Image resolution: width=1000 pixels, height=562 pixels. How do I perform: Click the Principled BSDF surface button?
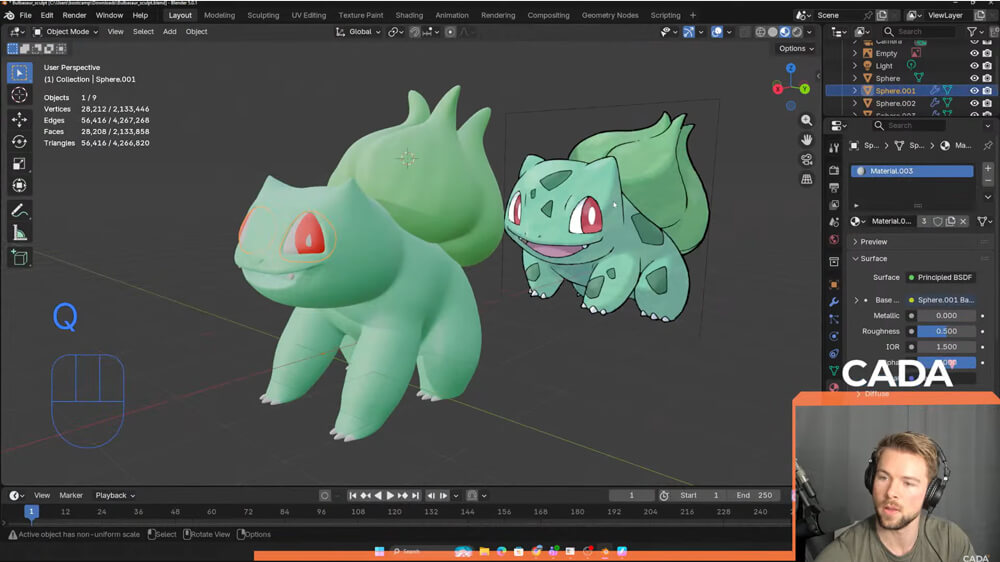(x=940, y=277)
